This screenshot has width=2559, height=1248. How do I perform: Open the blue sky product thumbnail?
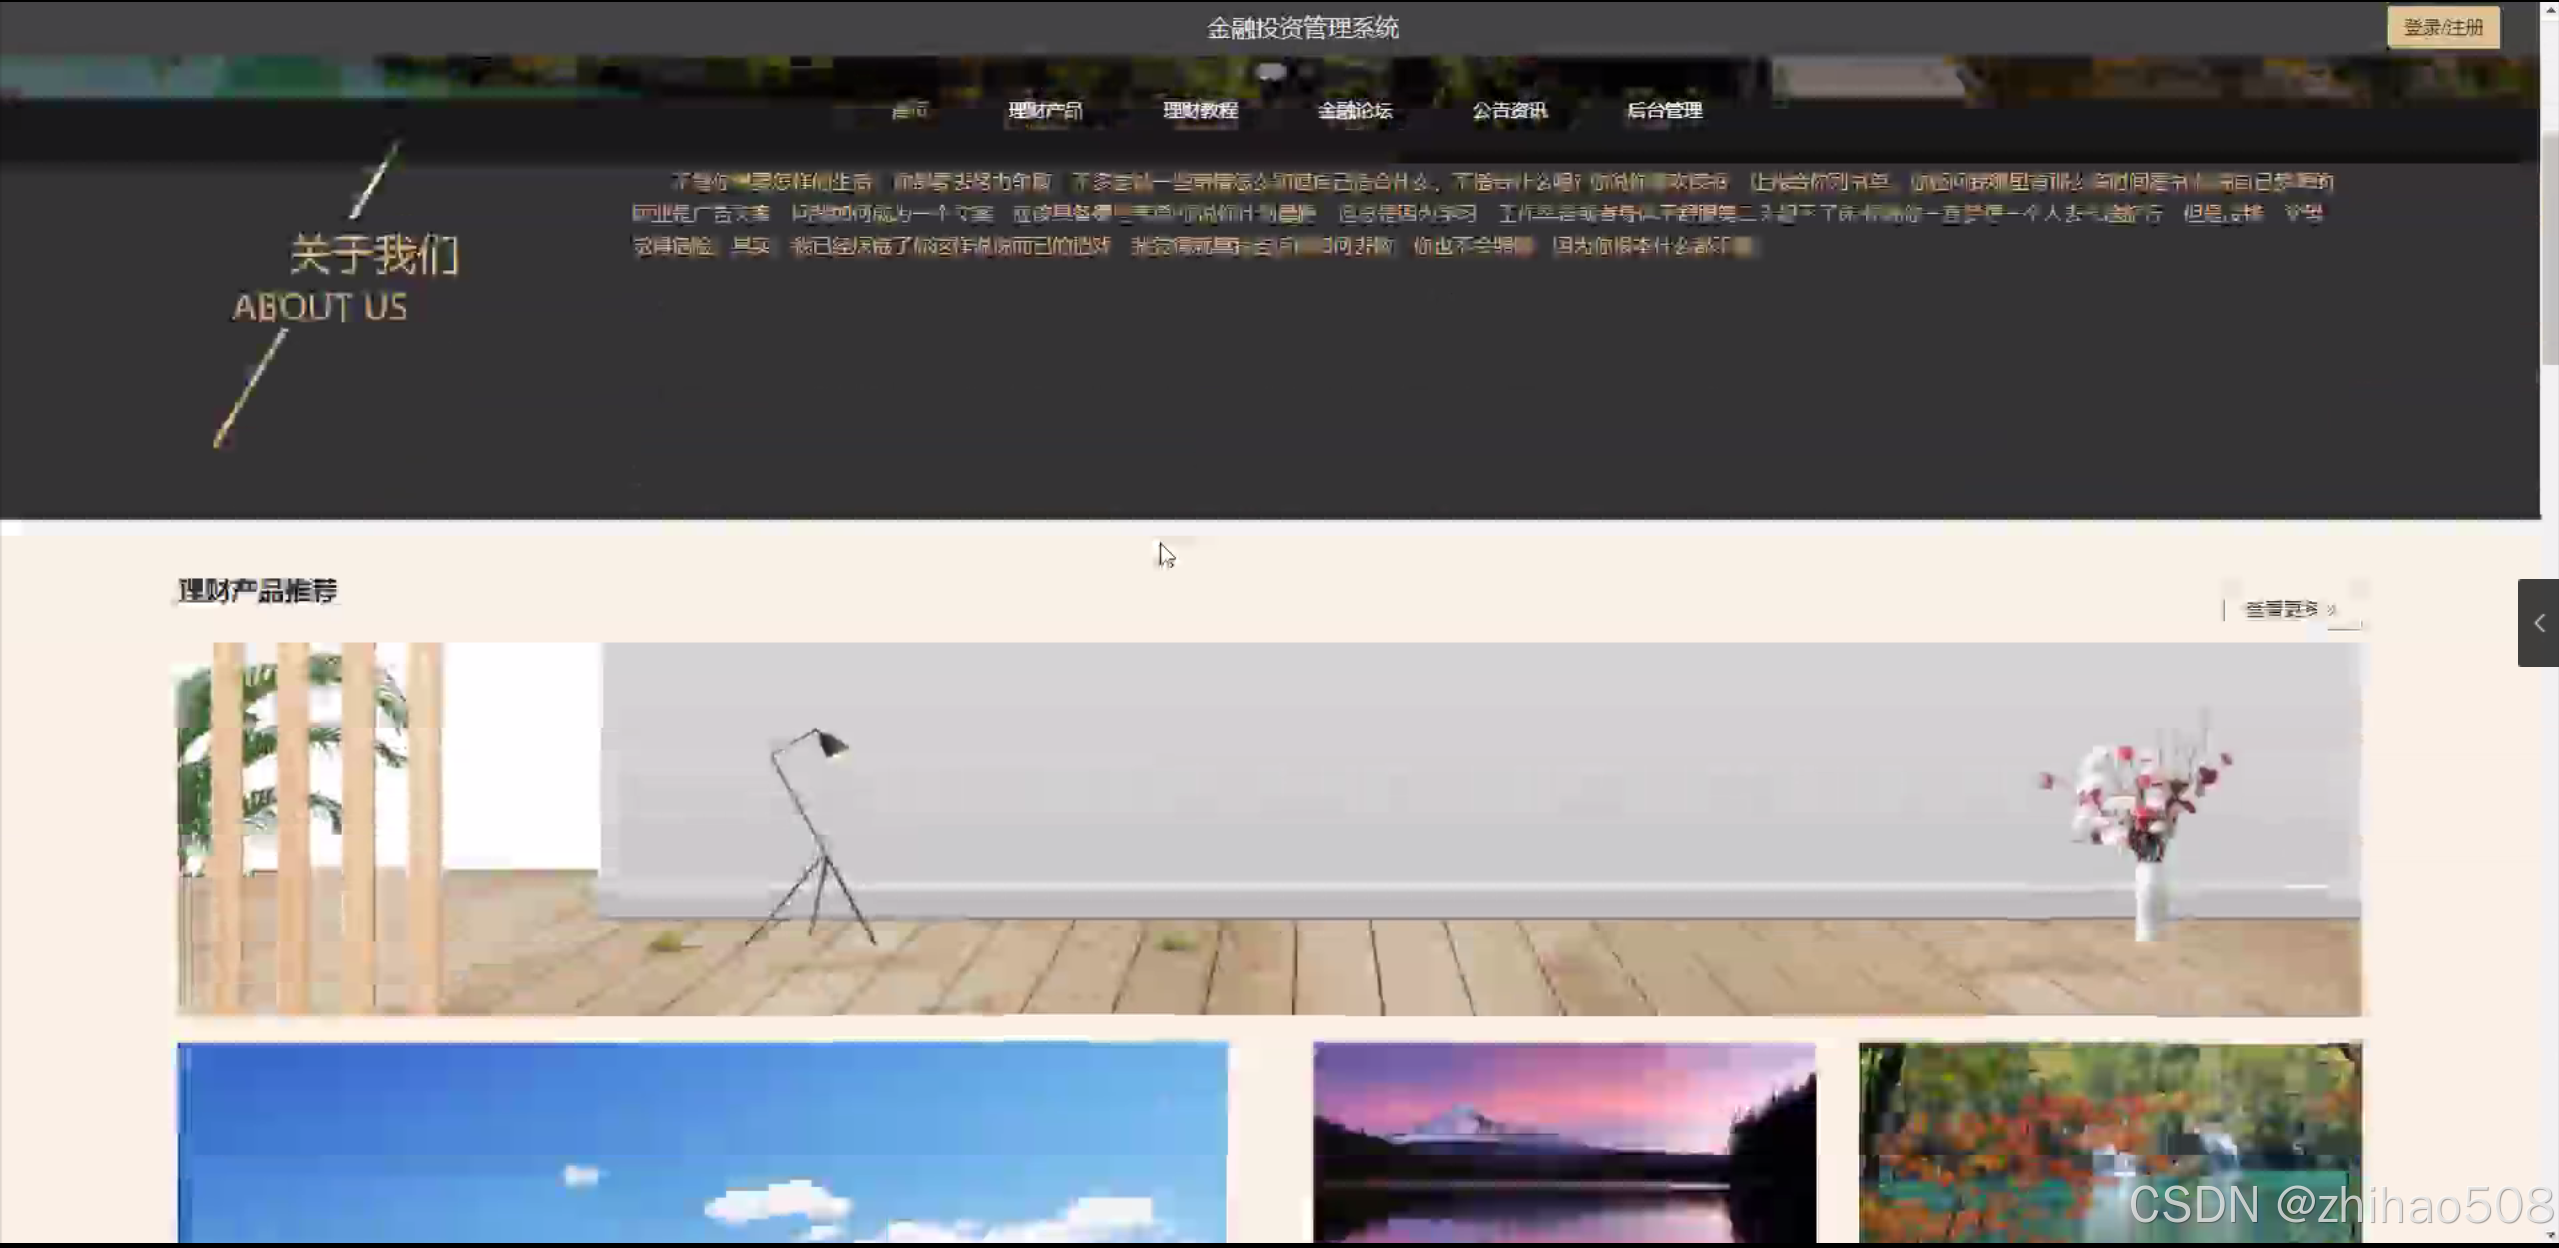(x=702, y=1142)
